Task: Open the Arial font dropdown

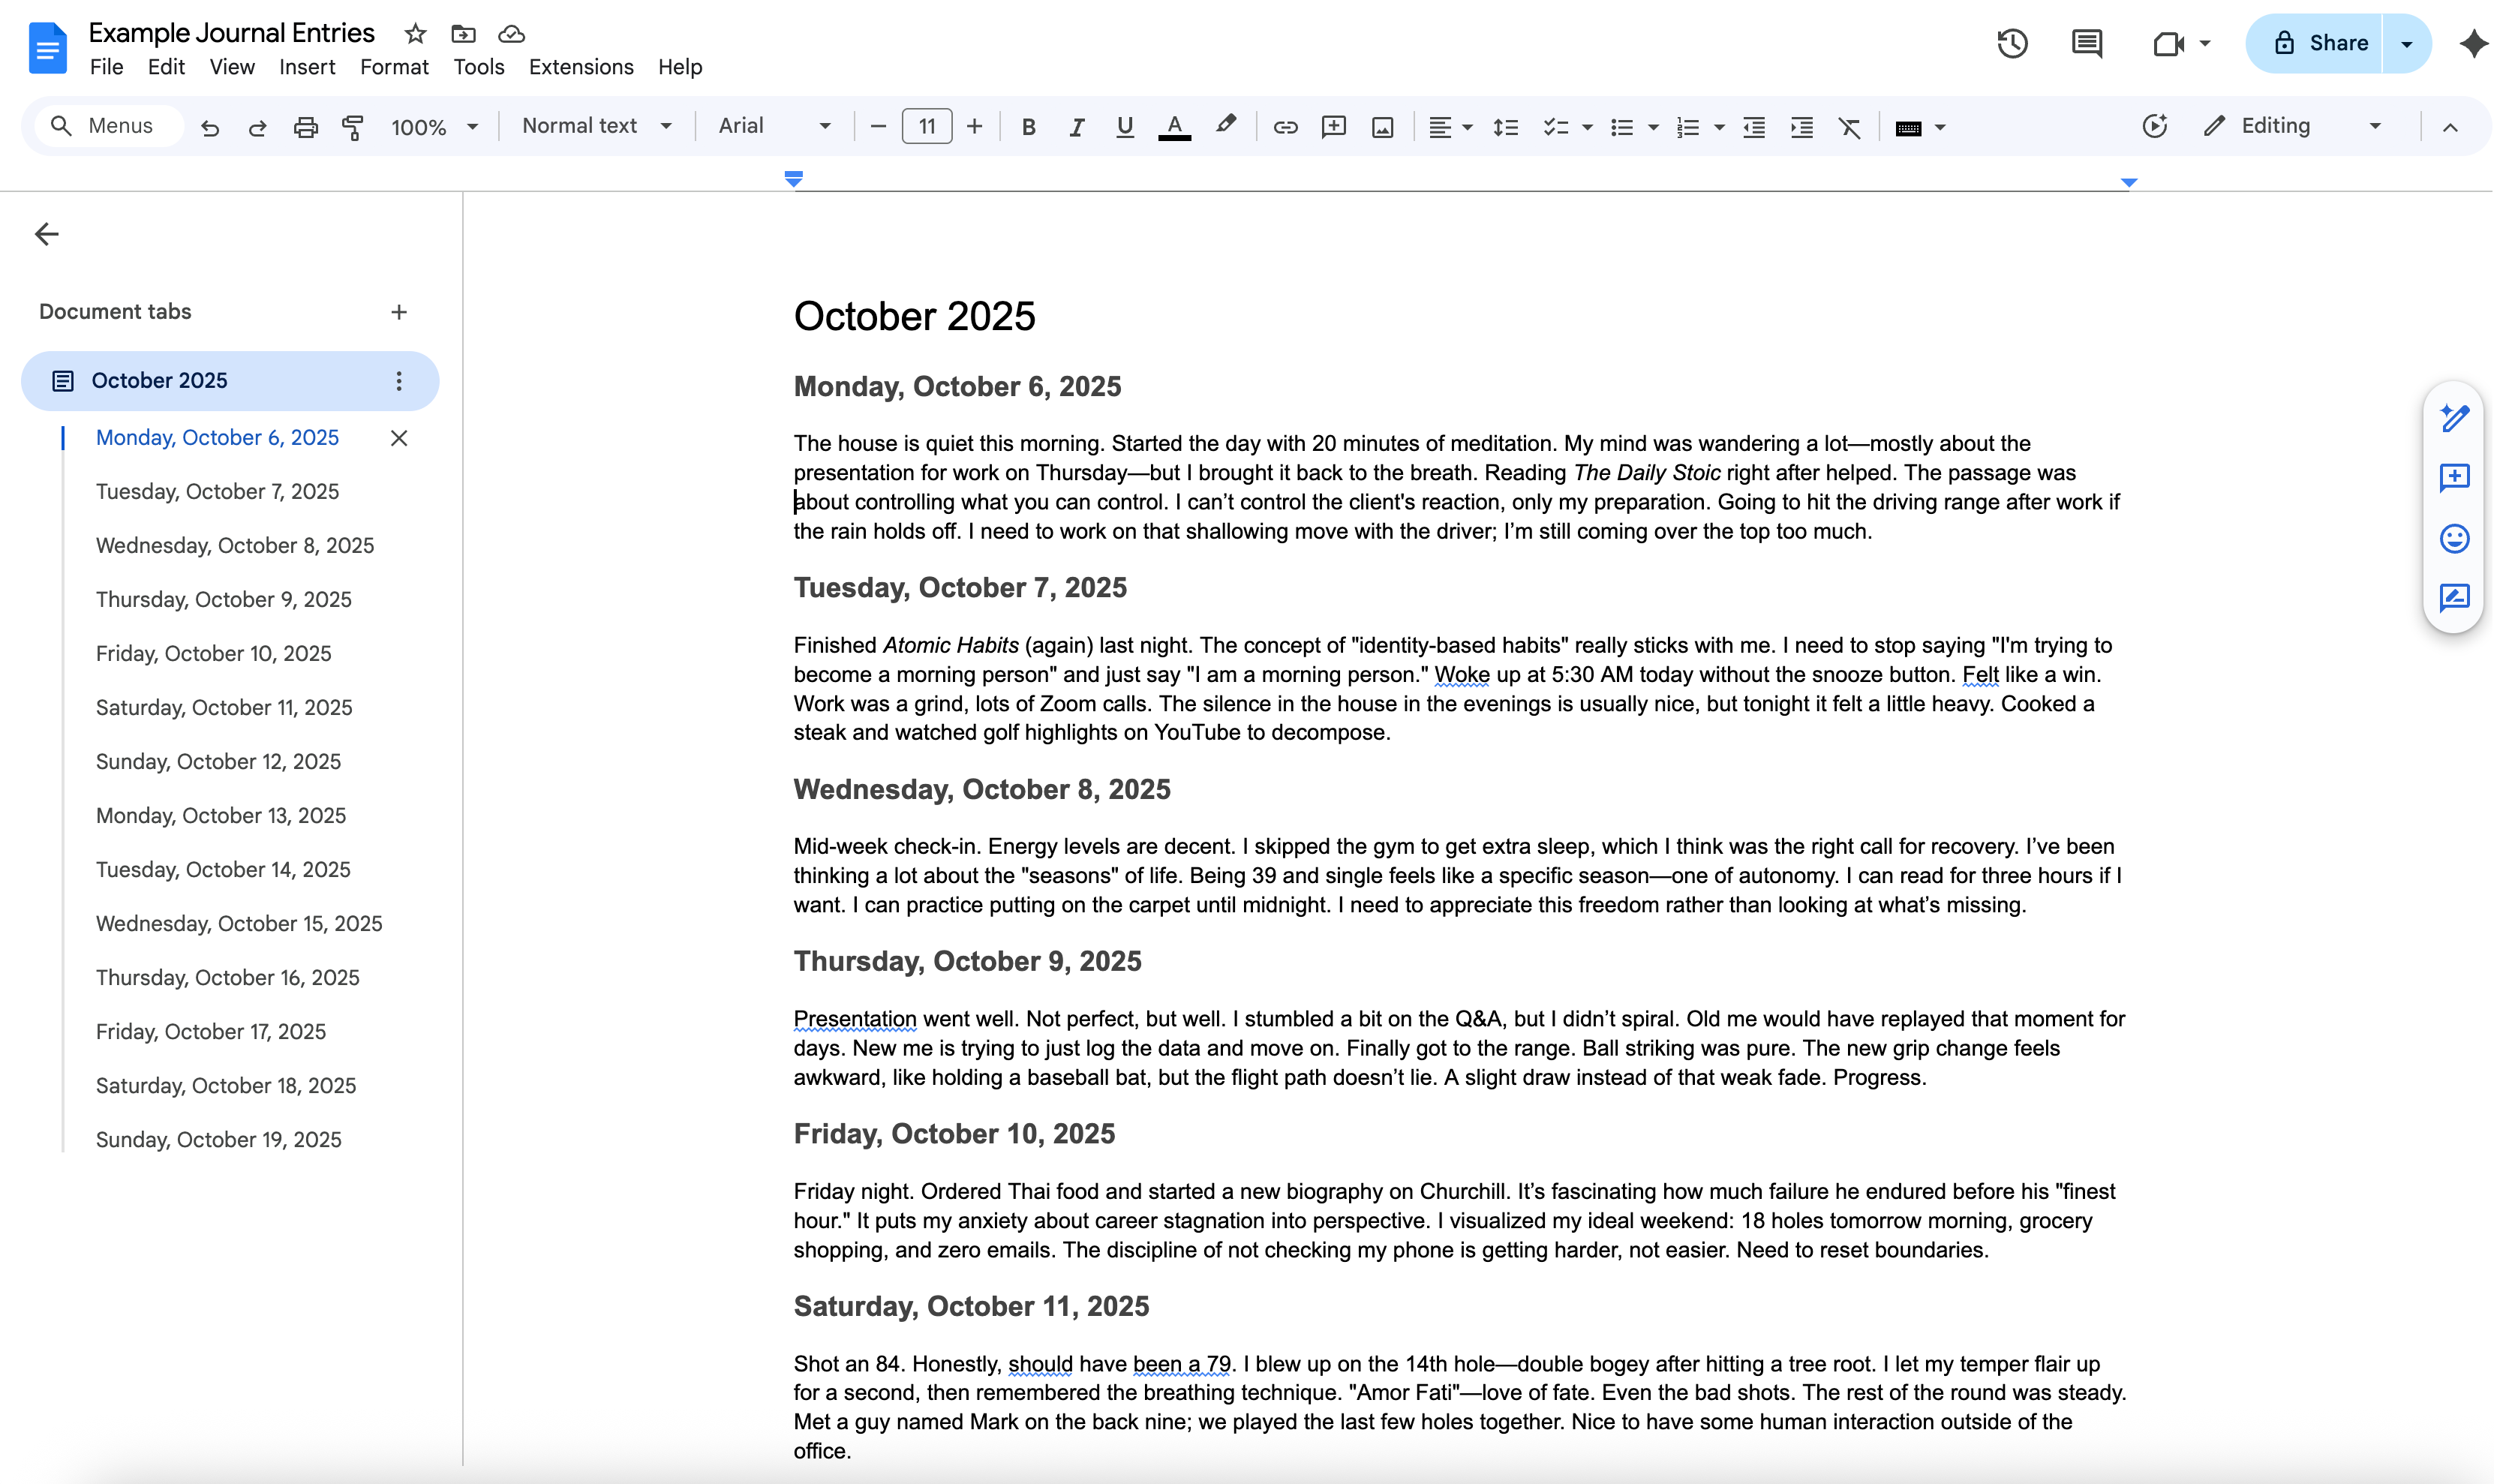Action: (774, 126)
